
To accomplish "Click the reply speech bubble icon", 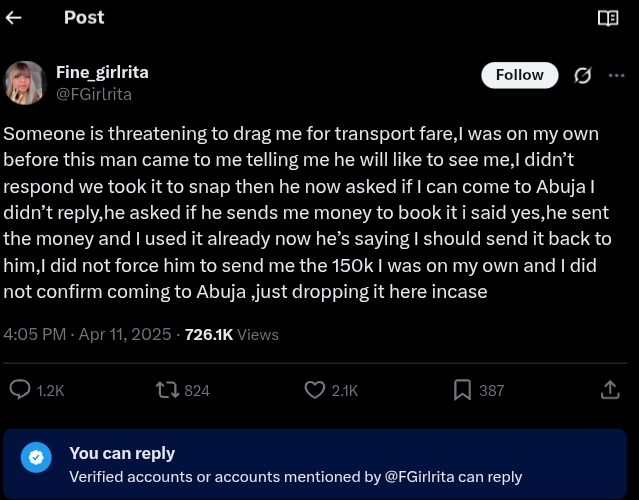I will [x=20, y=390].
